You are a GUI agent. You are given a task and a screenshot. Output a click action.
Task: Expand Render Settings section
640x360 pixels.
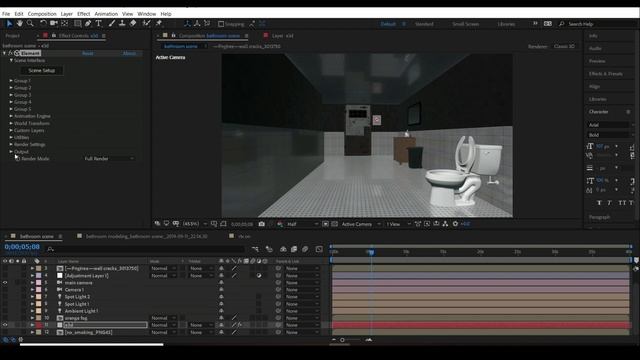(x=11, y=144)
